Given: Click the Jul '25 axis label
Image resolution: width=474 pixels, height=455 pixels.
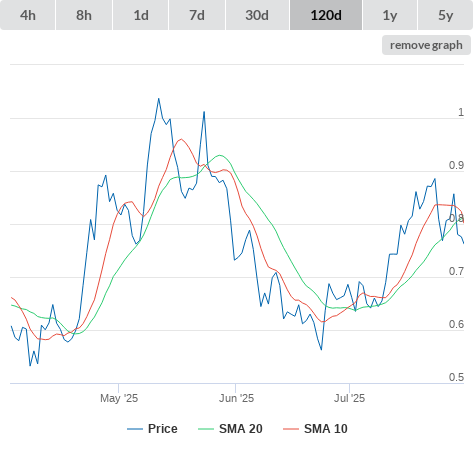Looking at the screenshot, I should (x=350, y=398).
